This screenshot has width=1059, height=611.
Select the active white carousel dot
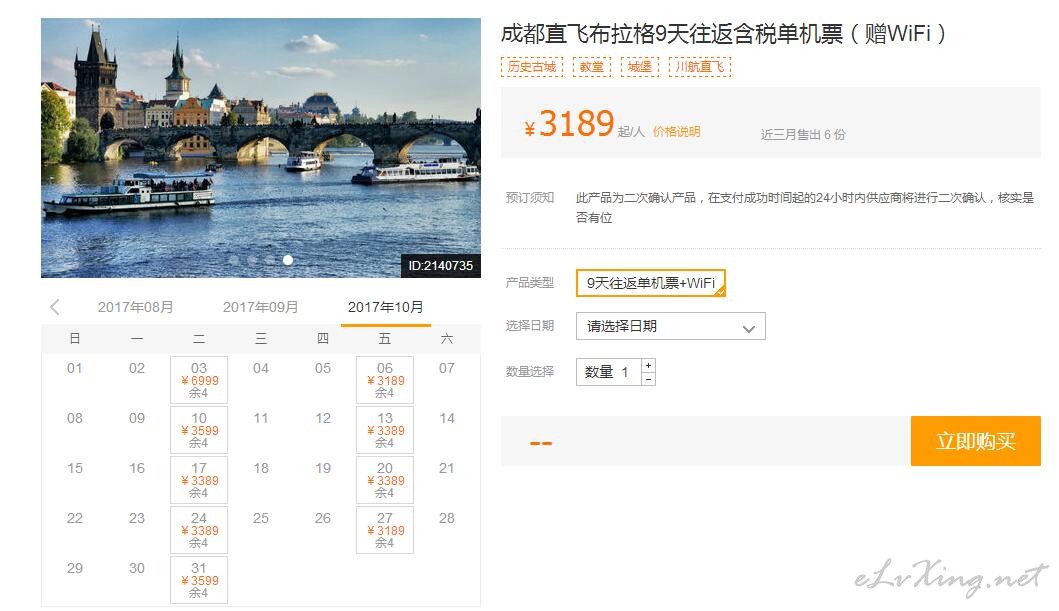point(288,260)
